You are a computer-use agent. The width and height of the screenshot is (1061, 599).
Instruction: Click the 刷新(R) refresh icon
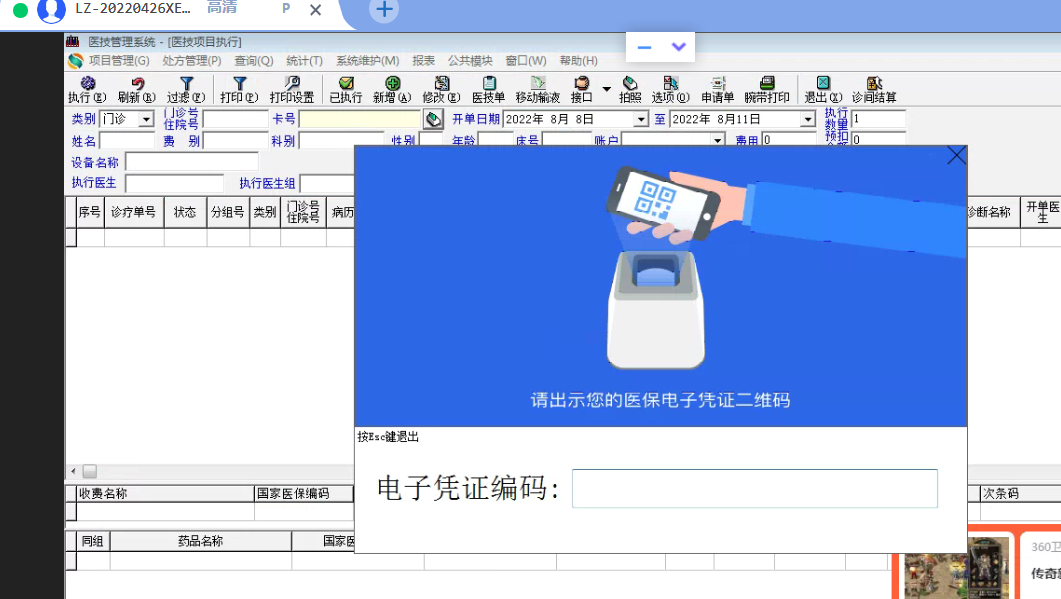tap(137, 90)
